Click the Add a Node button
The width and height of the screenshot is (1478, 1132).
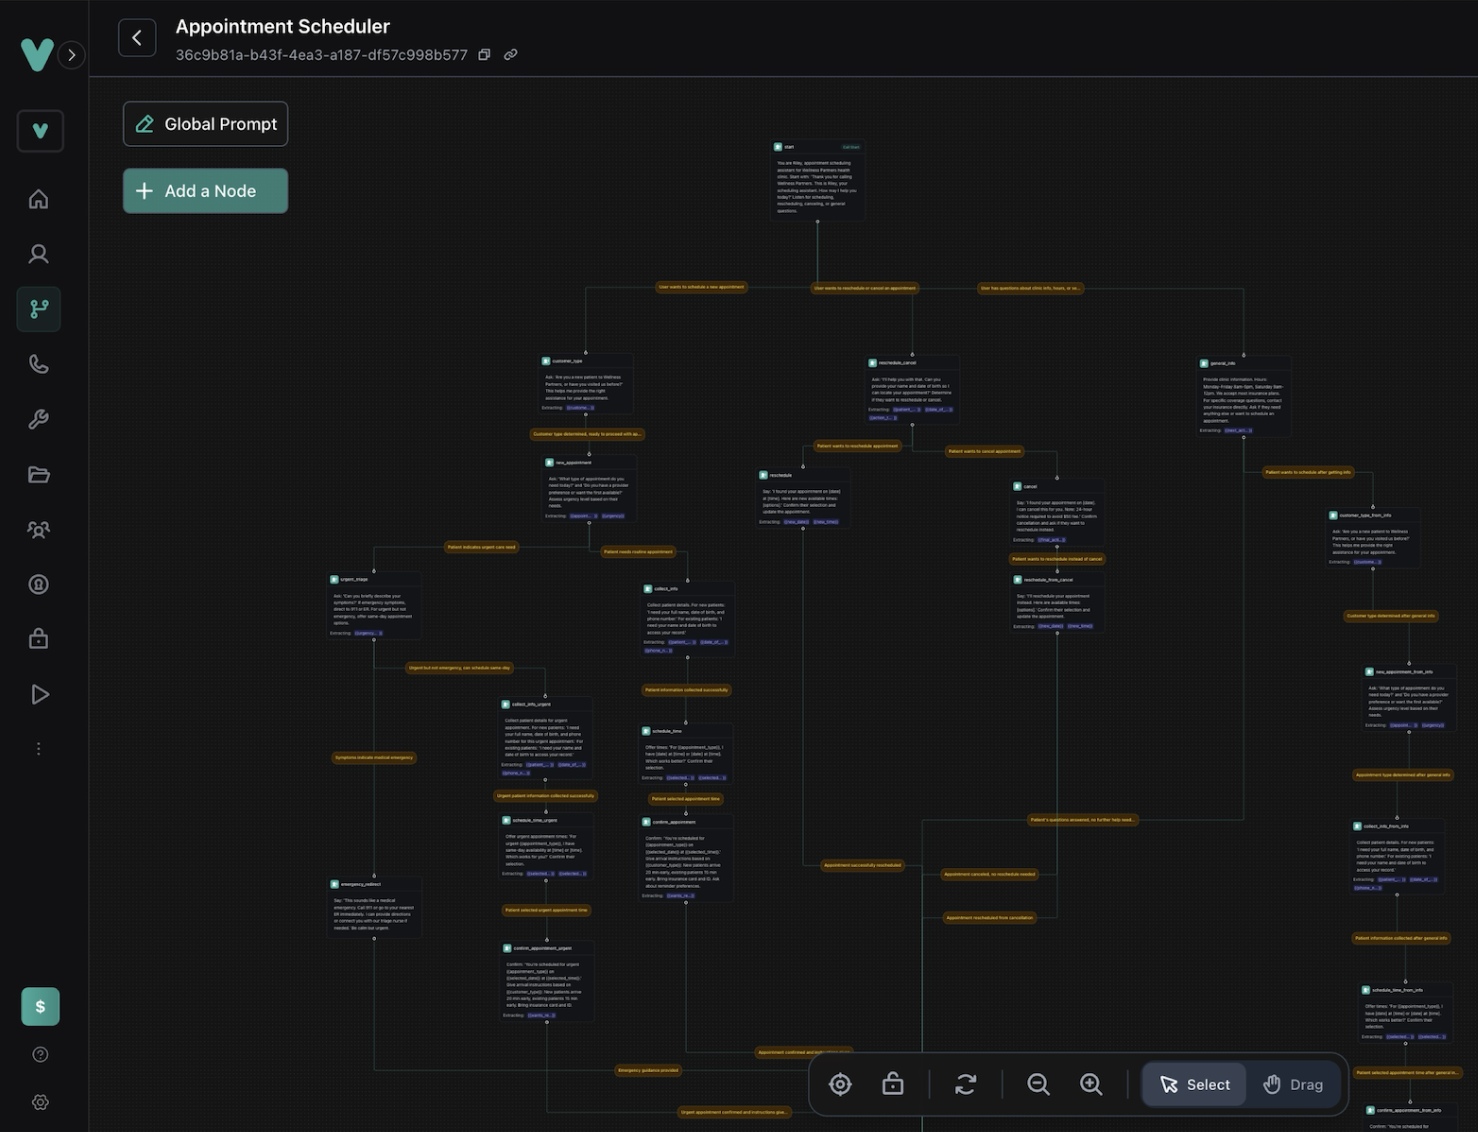click(205, 190)
